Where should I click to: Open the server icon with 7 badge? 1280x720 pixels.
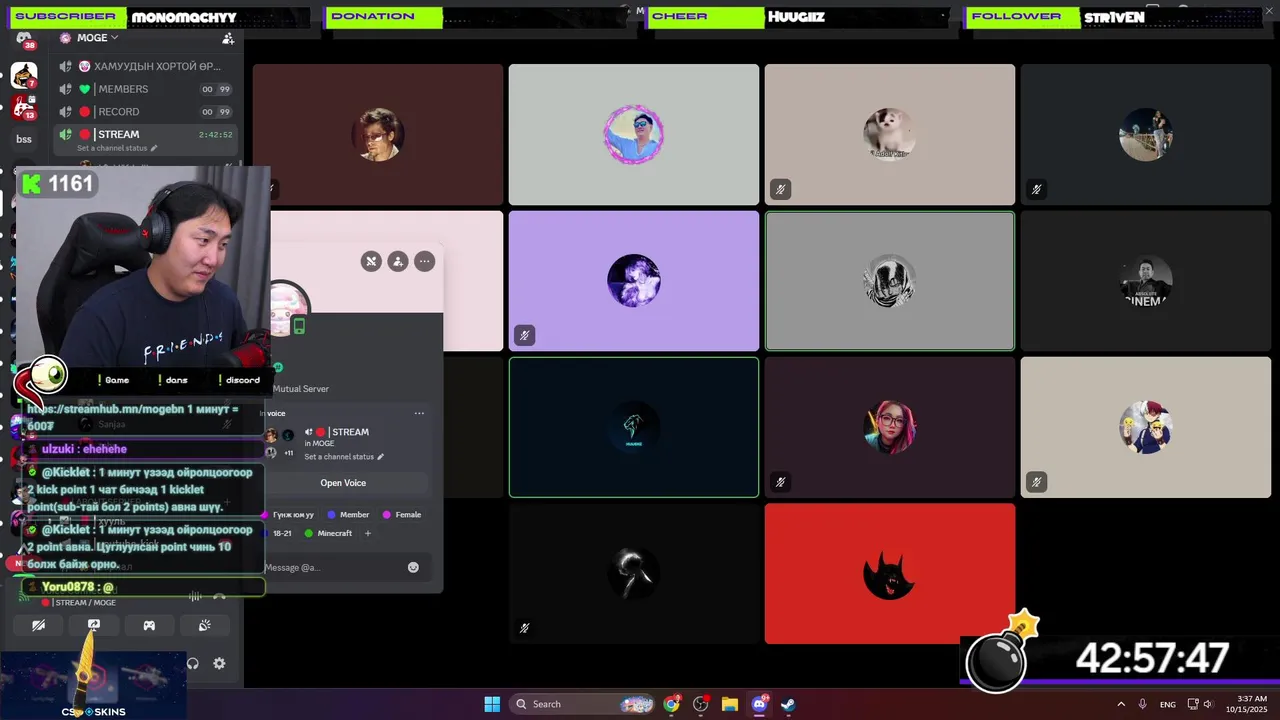pos(24,75)
